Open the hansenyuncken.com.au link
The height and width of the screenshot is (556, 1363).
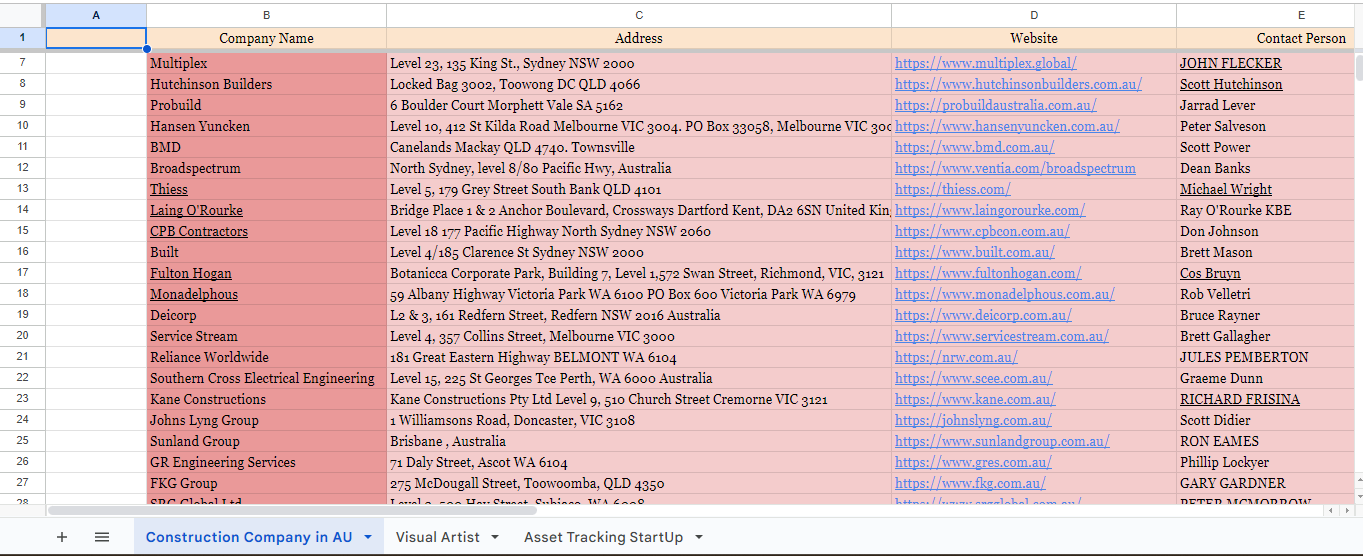tap(1007, 126)
